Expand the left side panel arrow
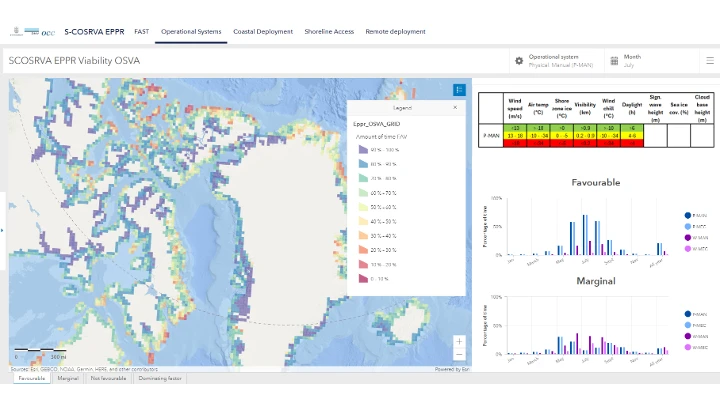 [x=3, y=230]
